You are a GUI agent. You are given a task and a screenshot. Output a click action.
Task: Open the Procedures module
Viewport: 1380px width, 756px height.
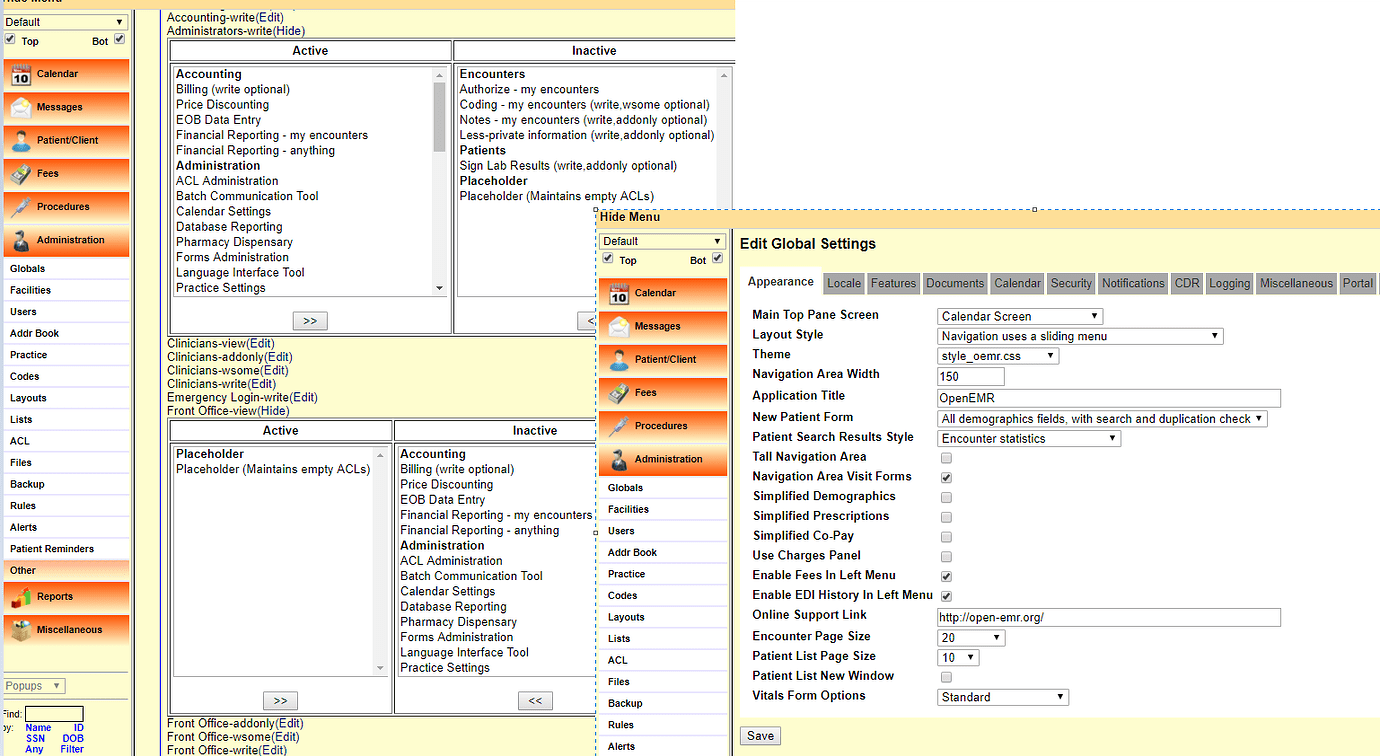point(66,207)
